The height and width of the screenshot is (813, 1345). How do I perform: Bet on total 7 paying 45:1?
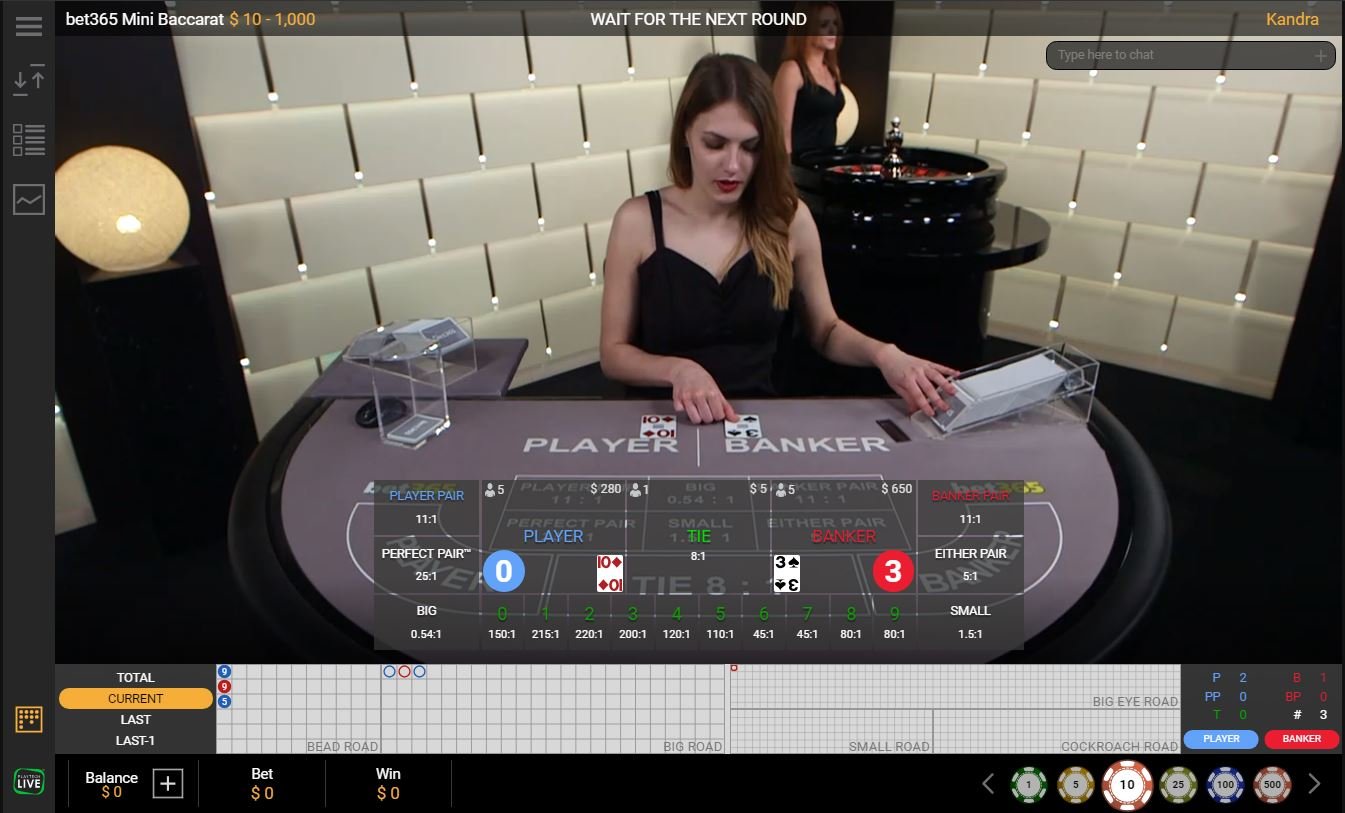(807, 622)
